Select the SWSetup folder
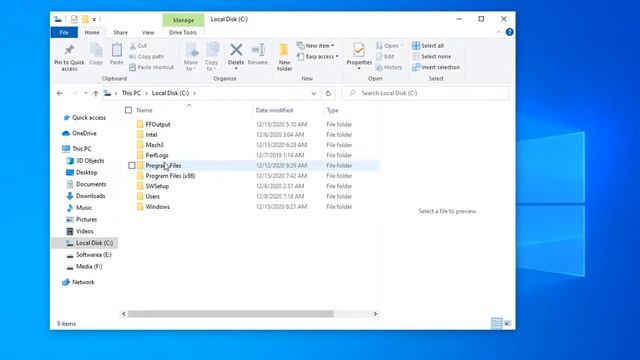 point(157,186)
